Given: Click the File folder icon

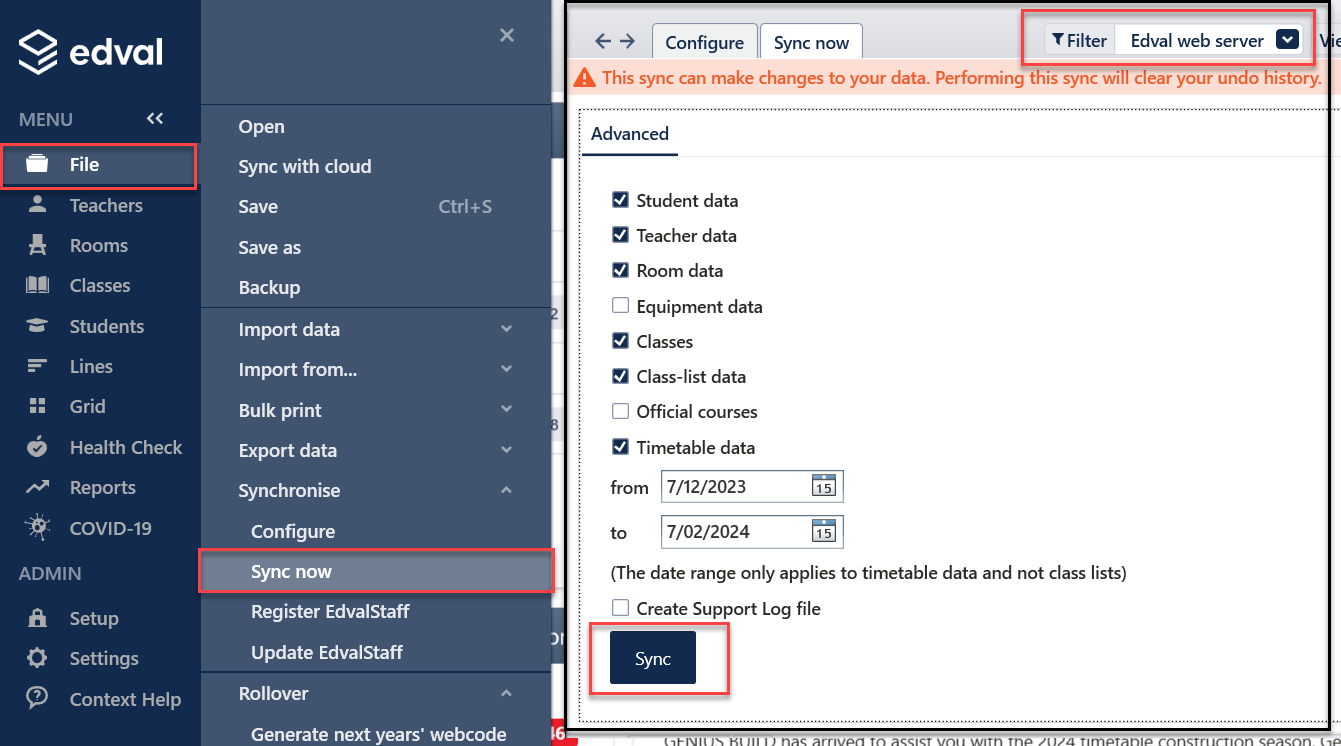Looking at the screenshot, I should tap(37, 164).
